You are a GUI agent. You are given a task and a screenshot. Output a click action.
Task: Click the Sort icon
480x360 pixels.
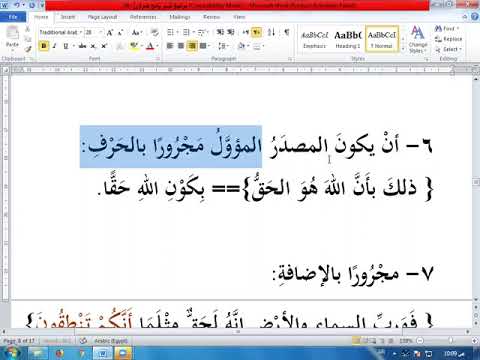click(x=271, y=32)
